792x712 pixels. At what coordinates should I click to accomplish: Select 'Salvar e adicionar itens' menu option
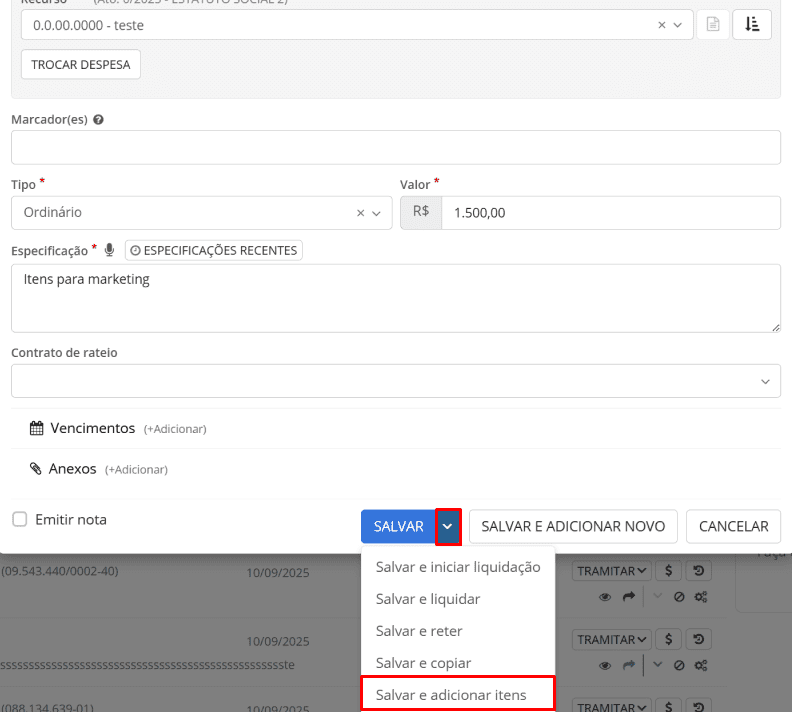(450, 695)
